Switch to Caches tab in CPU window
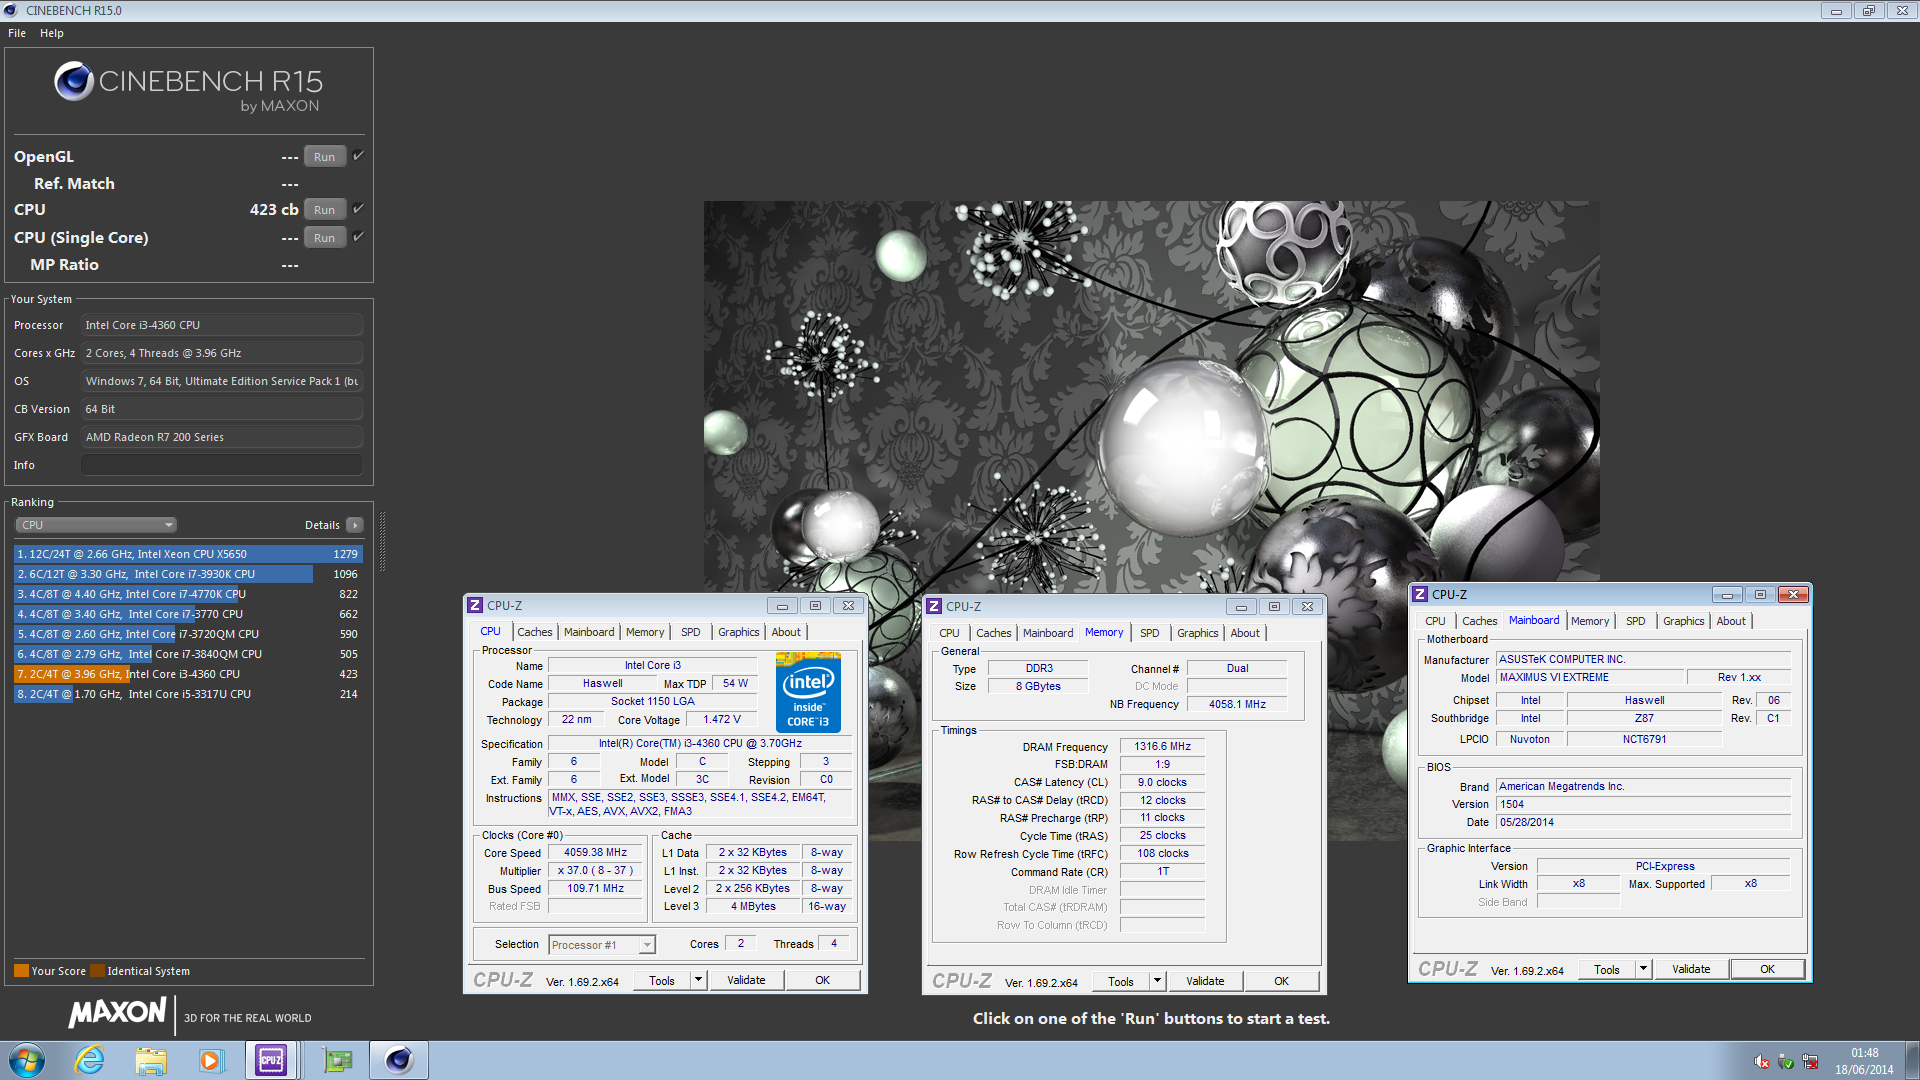This screenshot has width=1920, height=1080. 535,632
